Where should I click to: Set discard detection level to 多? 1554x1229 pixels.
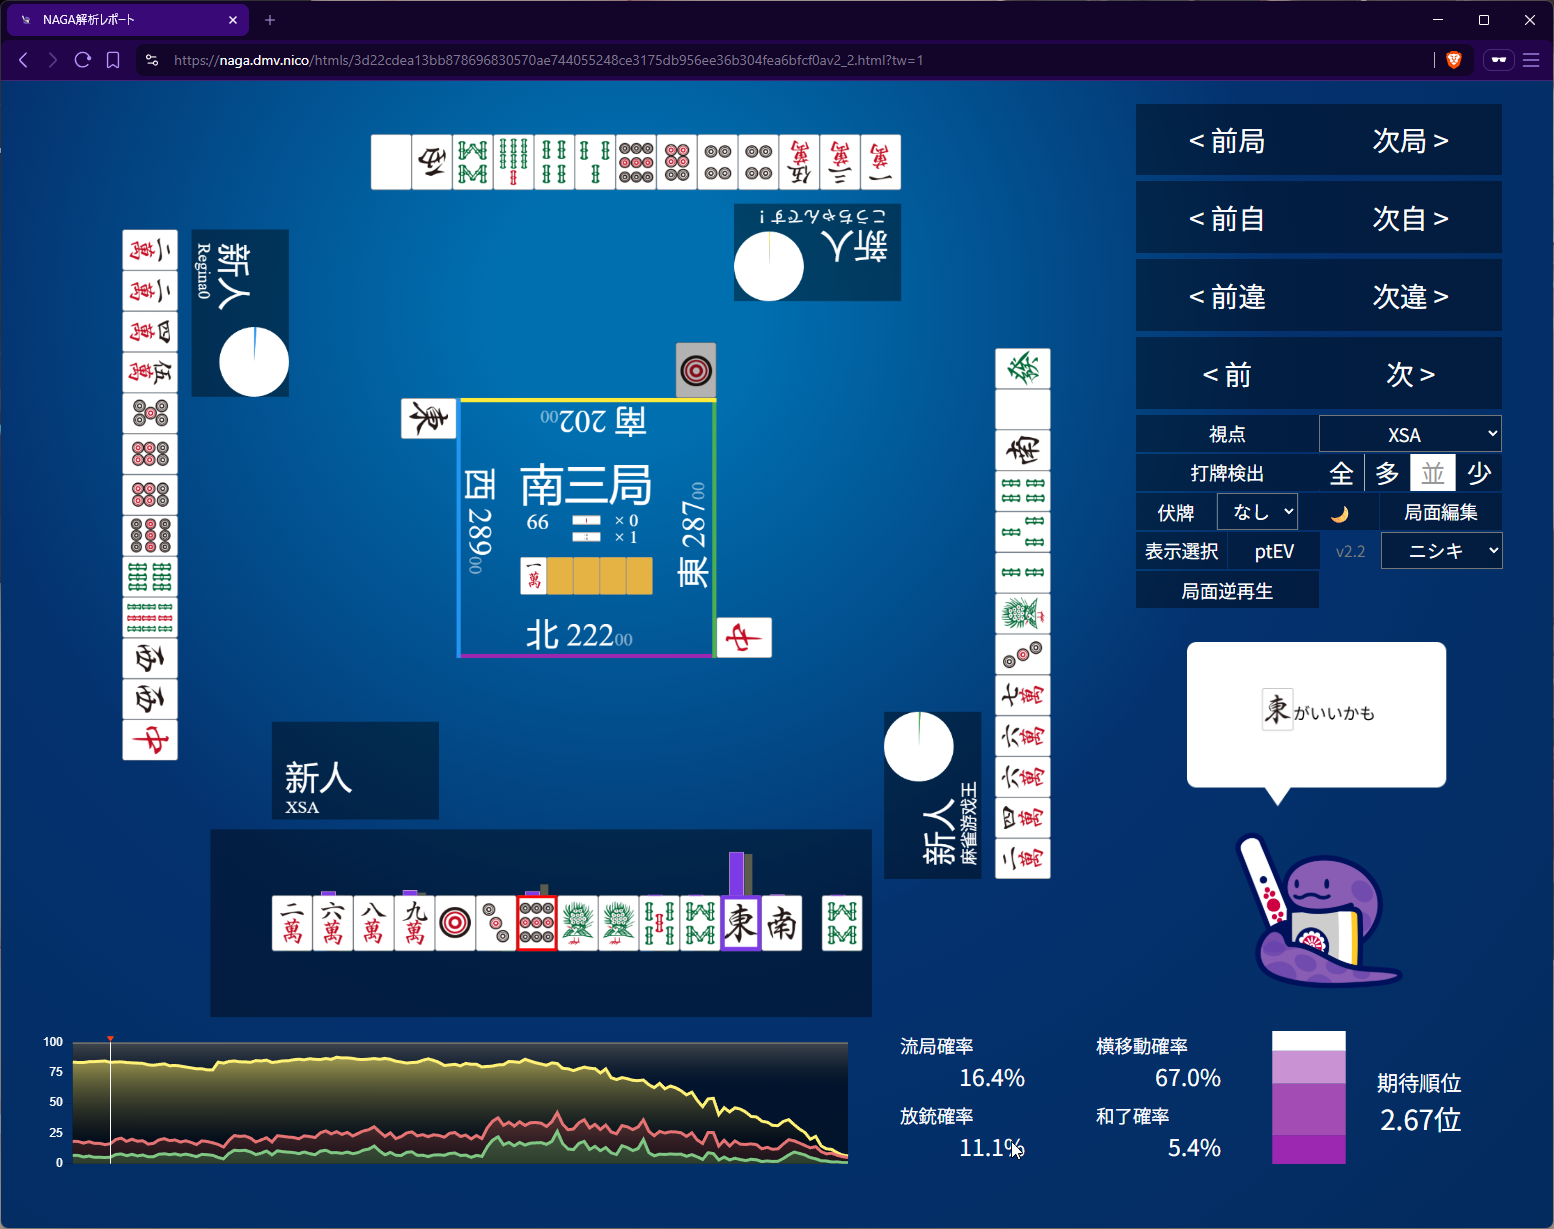click(1387, 473)
